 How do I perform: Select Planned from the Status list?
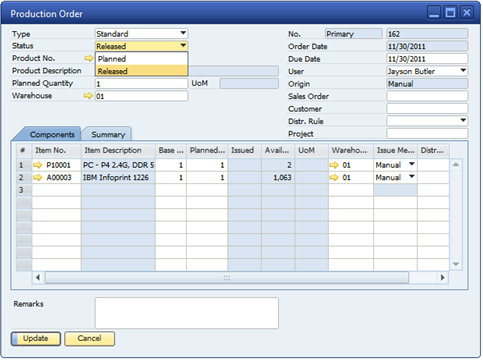(x=142, y=59)
